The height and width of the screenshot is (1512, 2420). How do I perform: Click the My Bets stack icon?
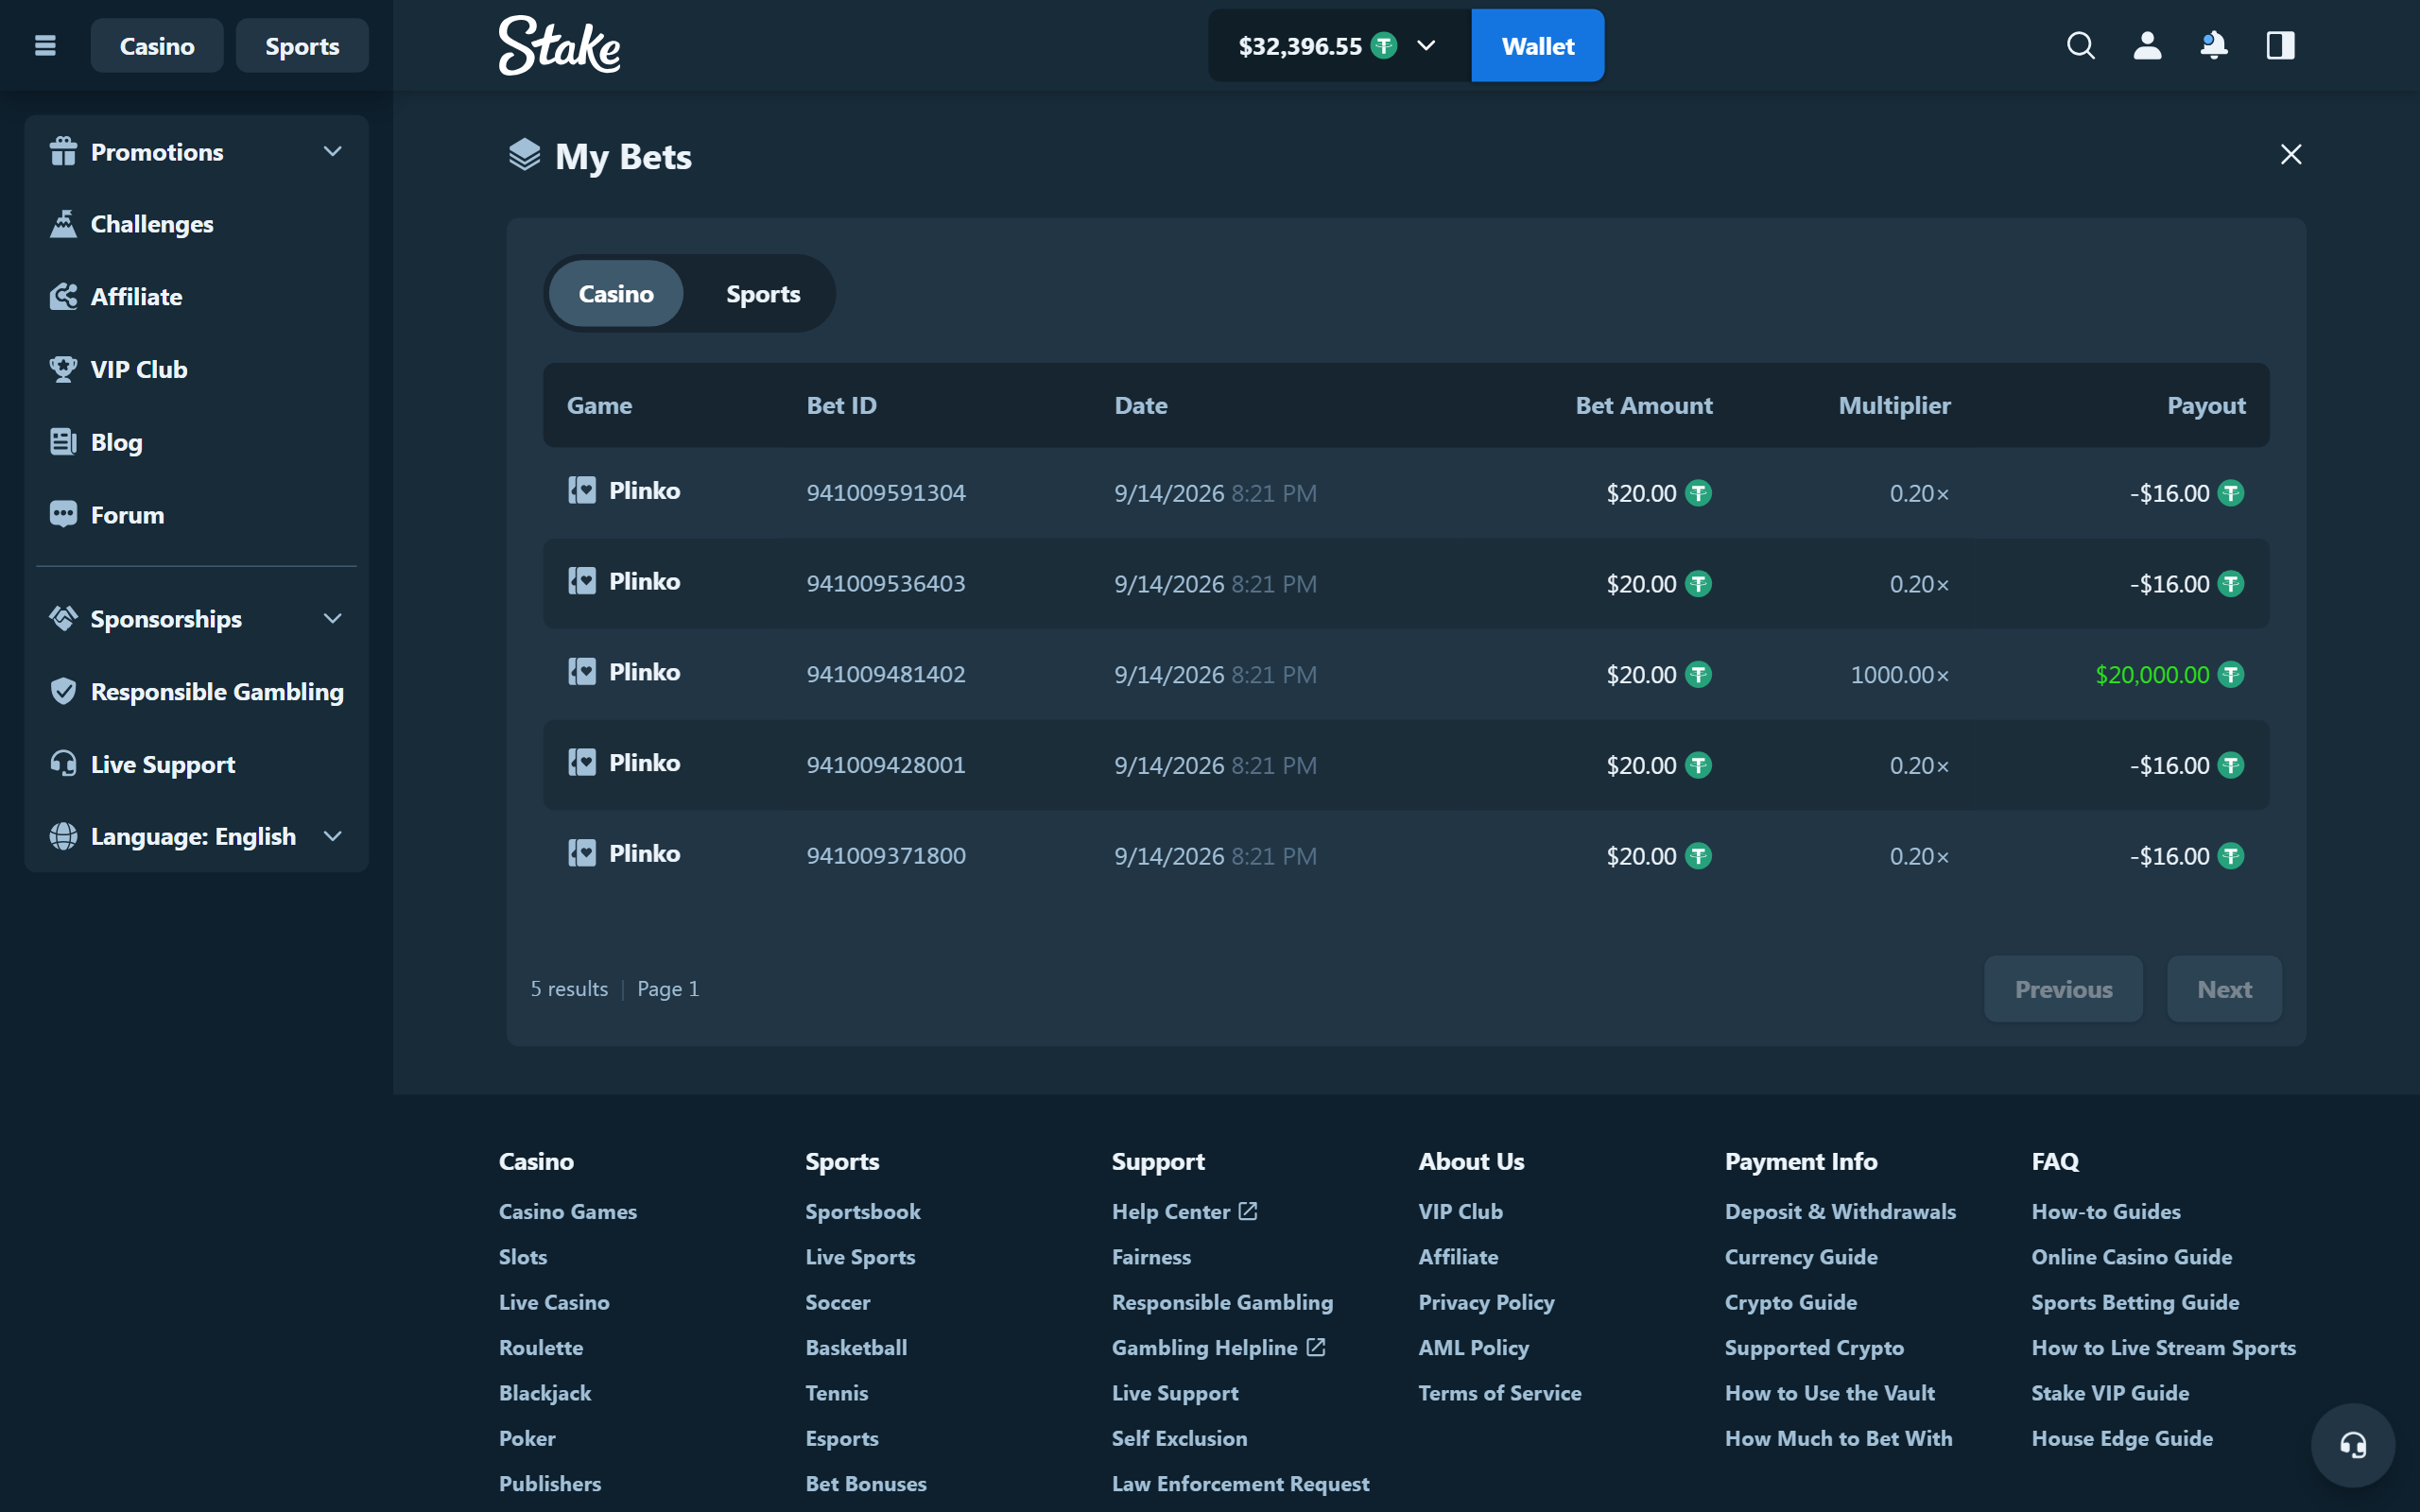point(524,155)
